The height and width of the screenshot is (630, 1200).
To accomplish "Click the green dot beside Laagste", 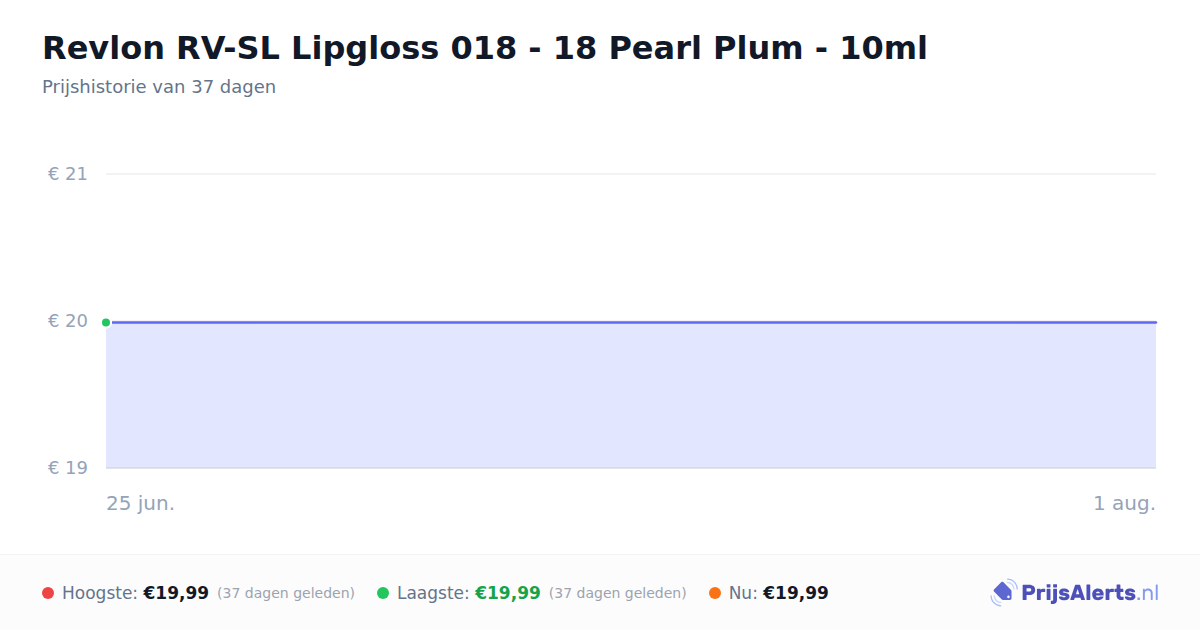I will point(383,593).
